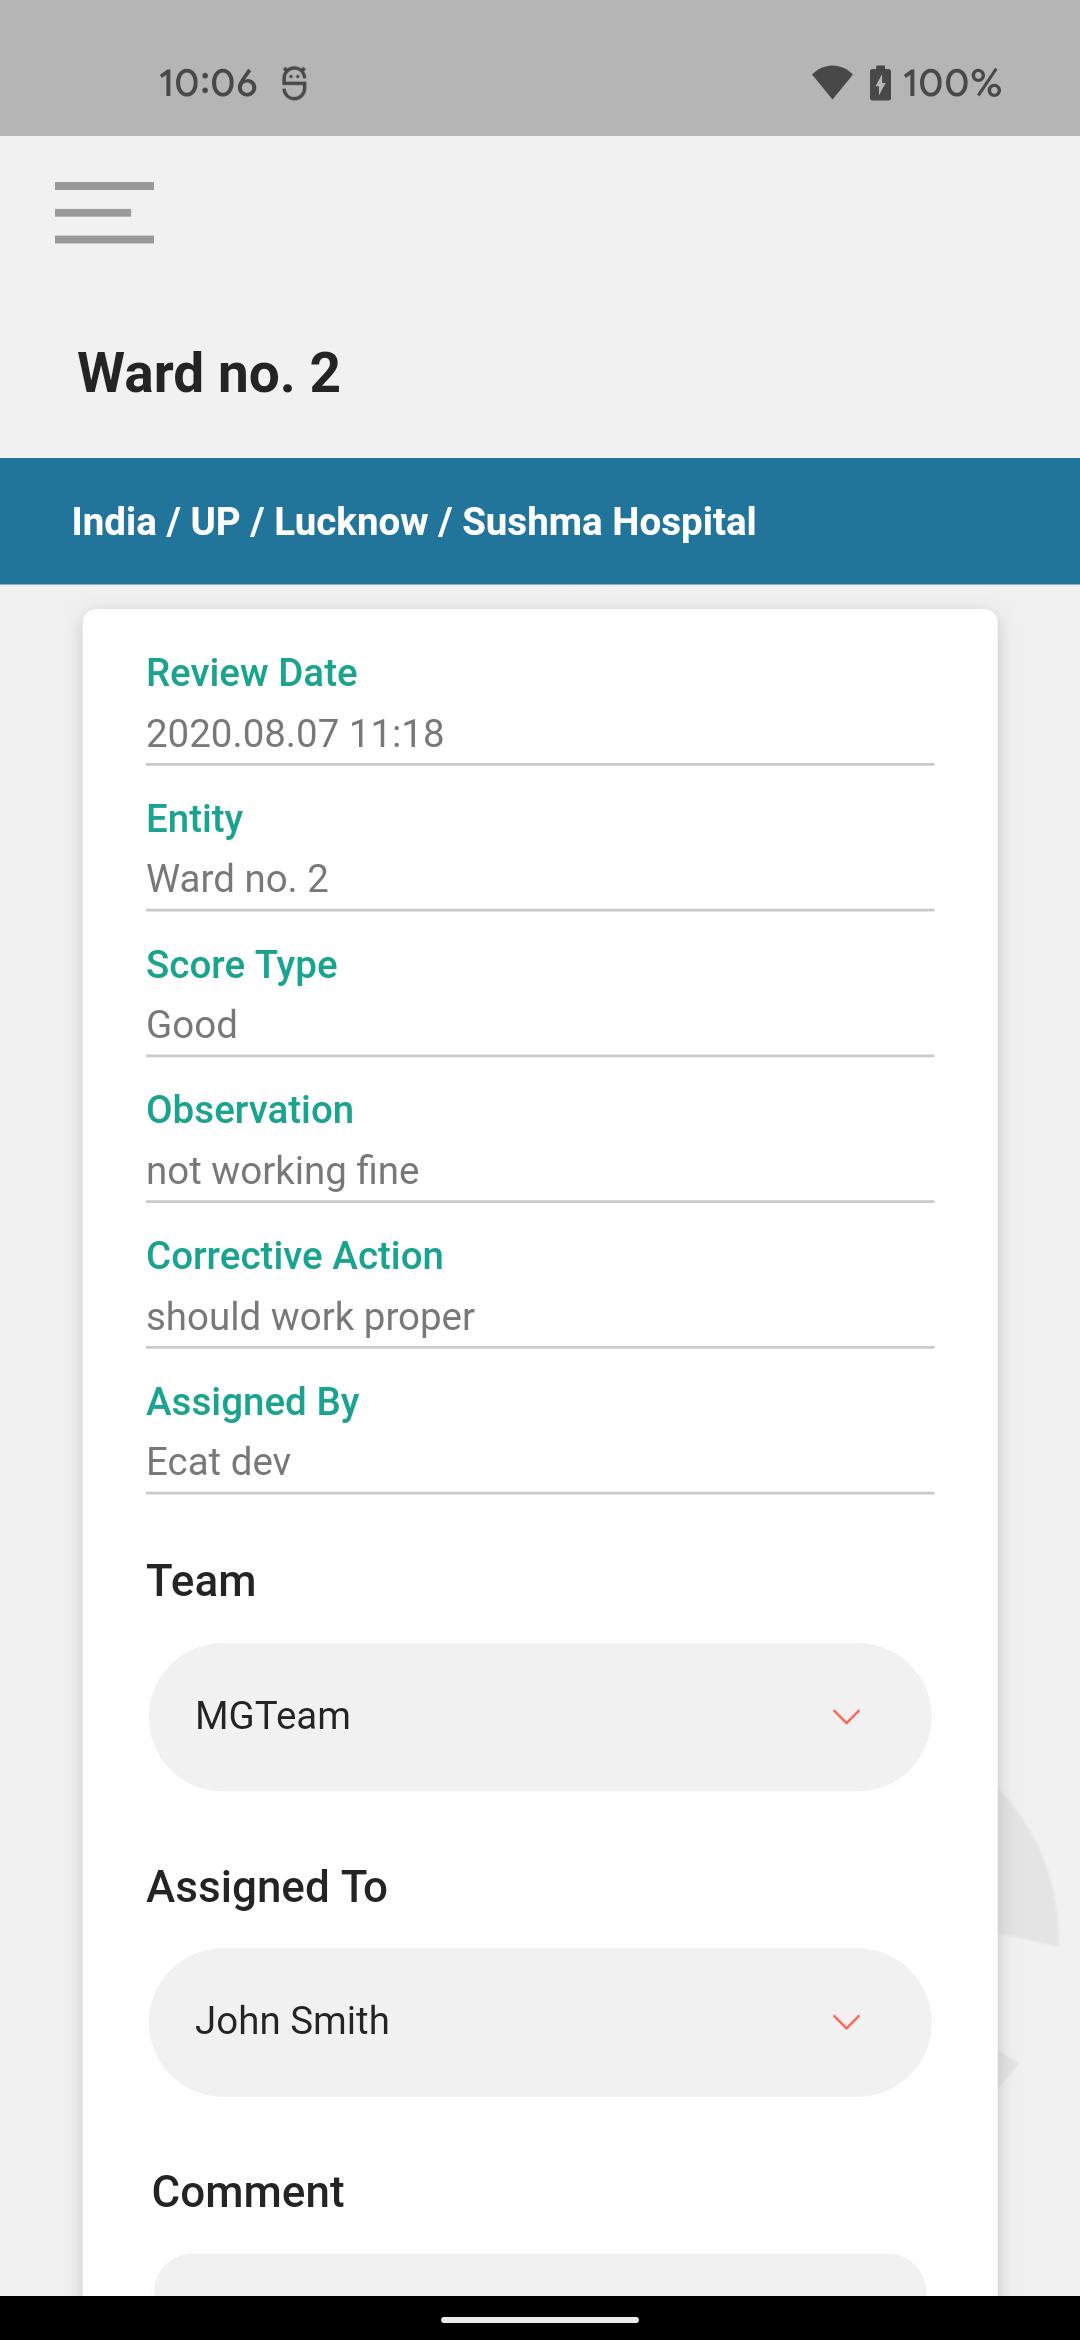Tap the notification icon beside the clock
The height and width of the screenshot is (2340, 1080).
[294, 83]
